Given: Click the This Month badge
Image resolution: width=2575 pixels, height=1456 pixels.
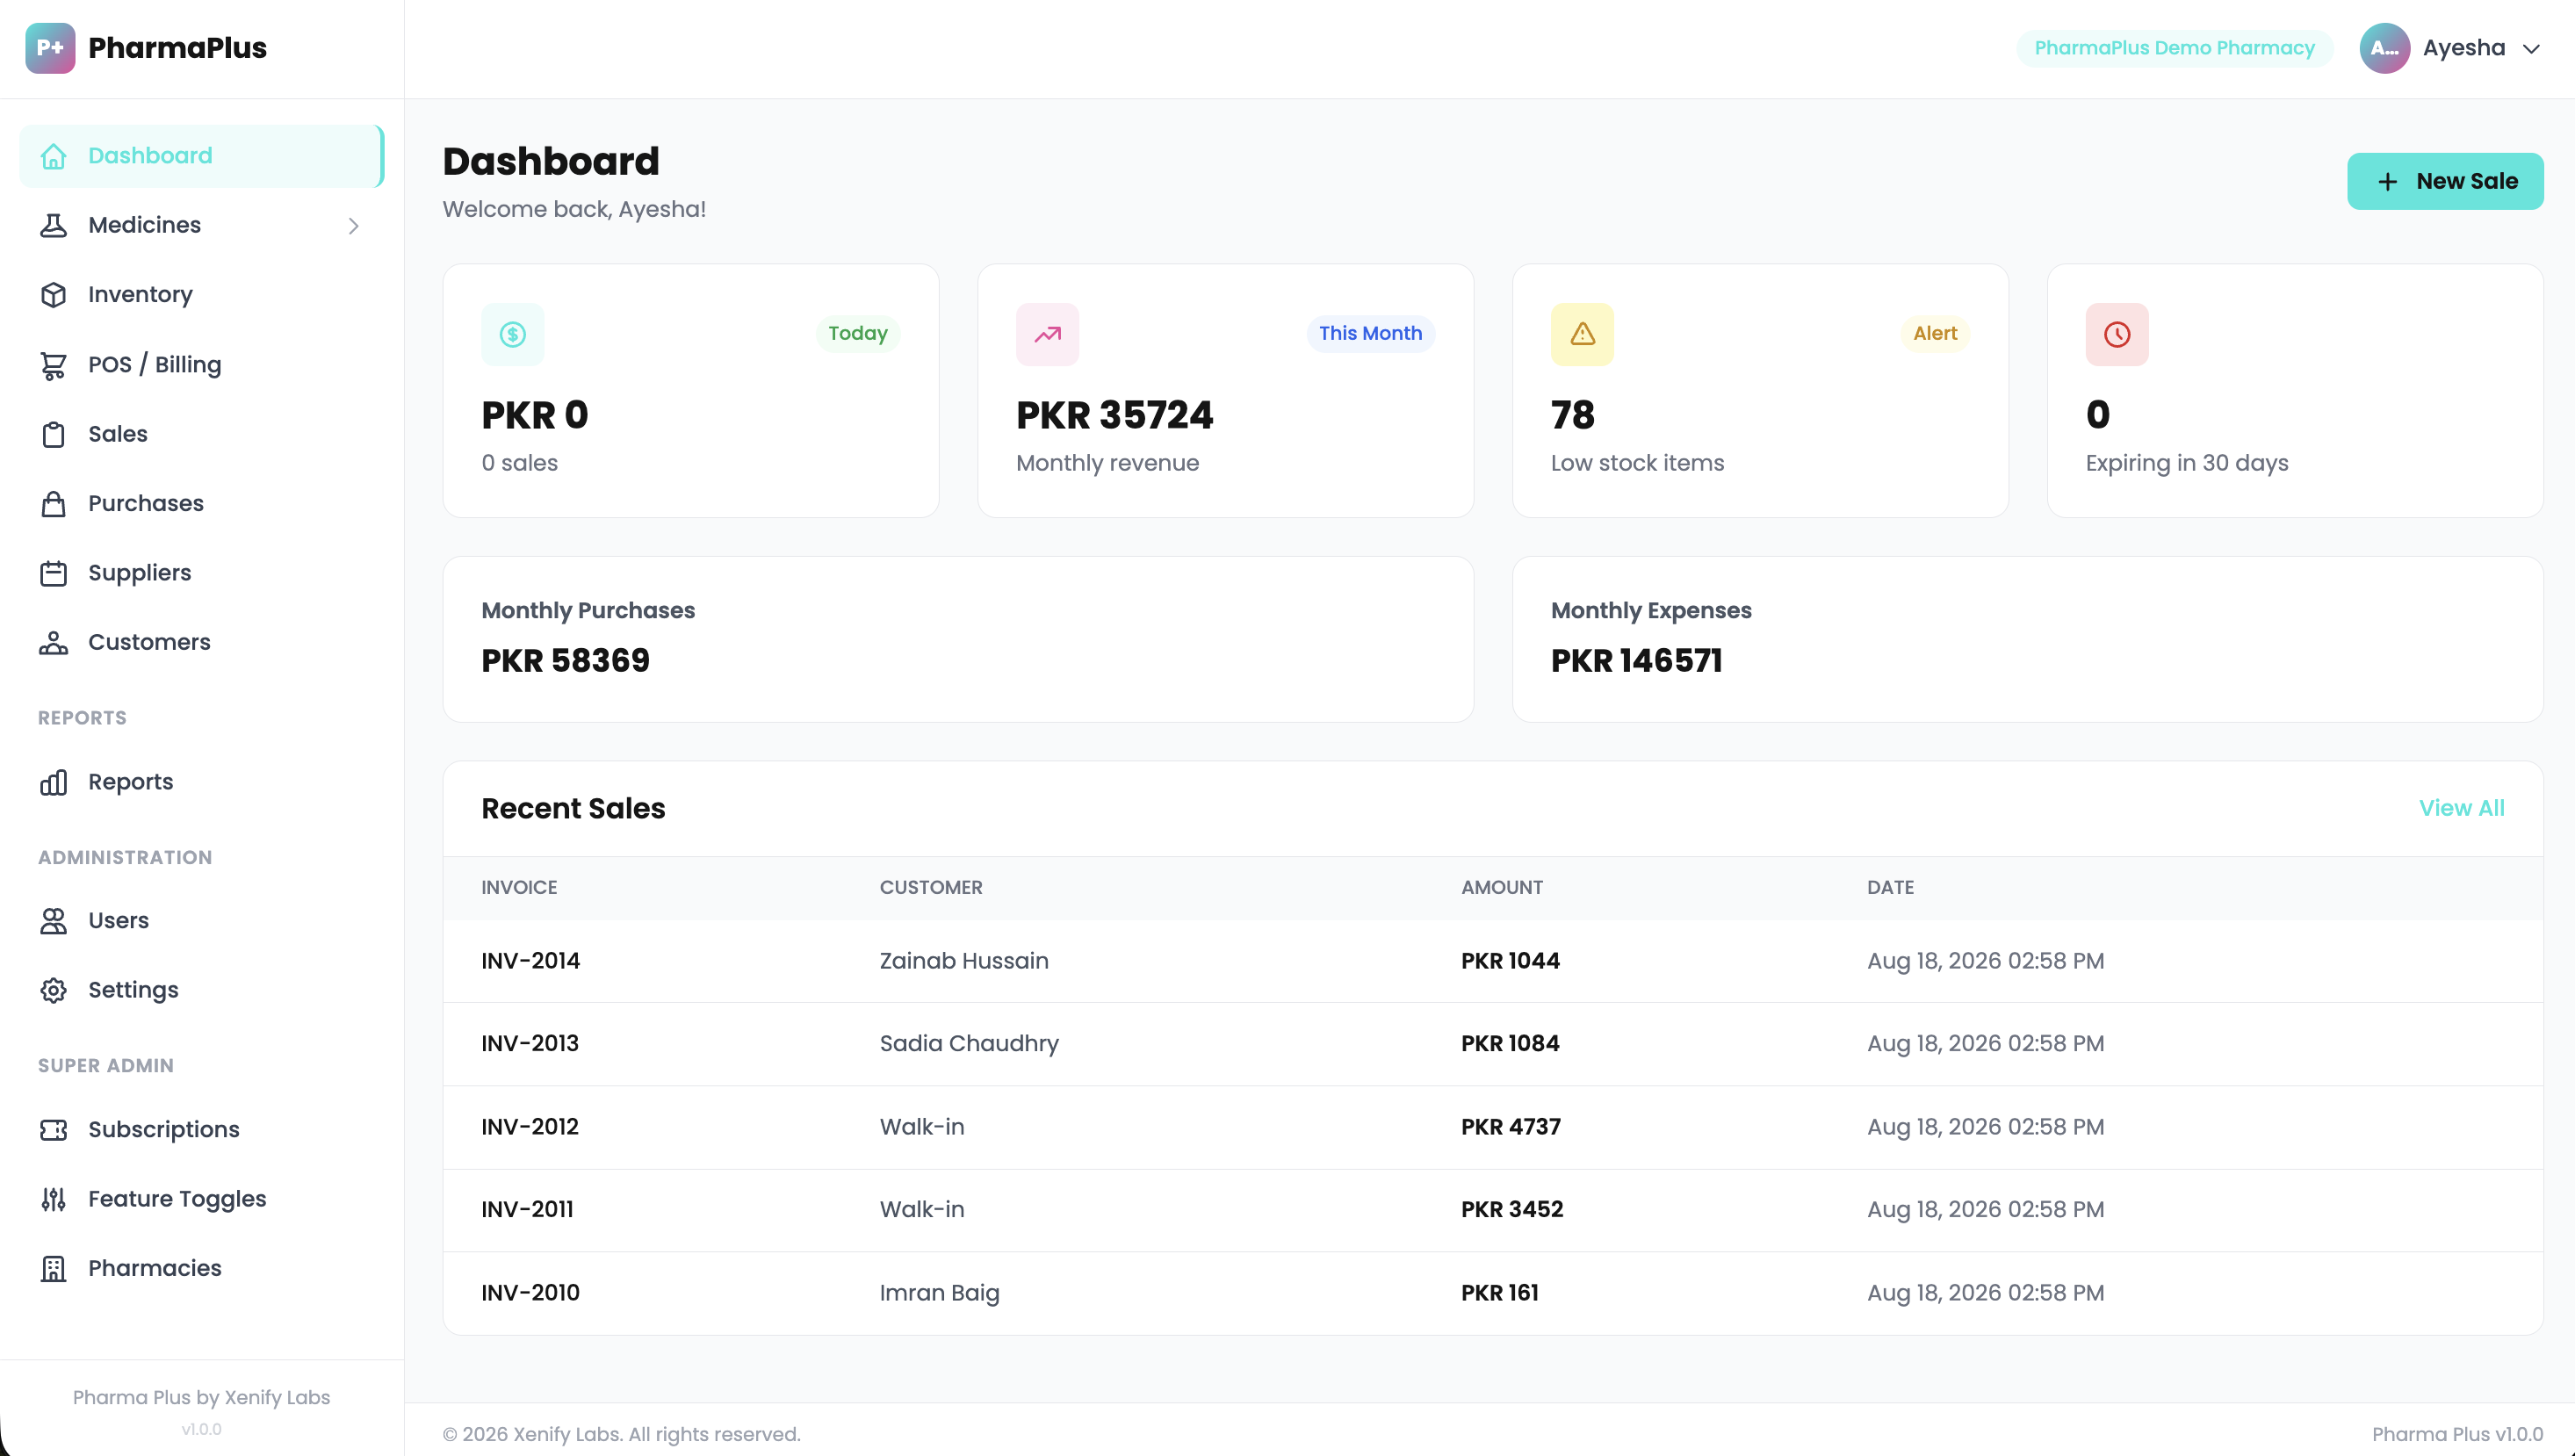Looking at the screenshot, I should point(1370,333).
